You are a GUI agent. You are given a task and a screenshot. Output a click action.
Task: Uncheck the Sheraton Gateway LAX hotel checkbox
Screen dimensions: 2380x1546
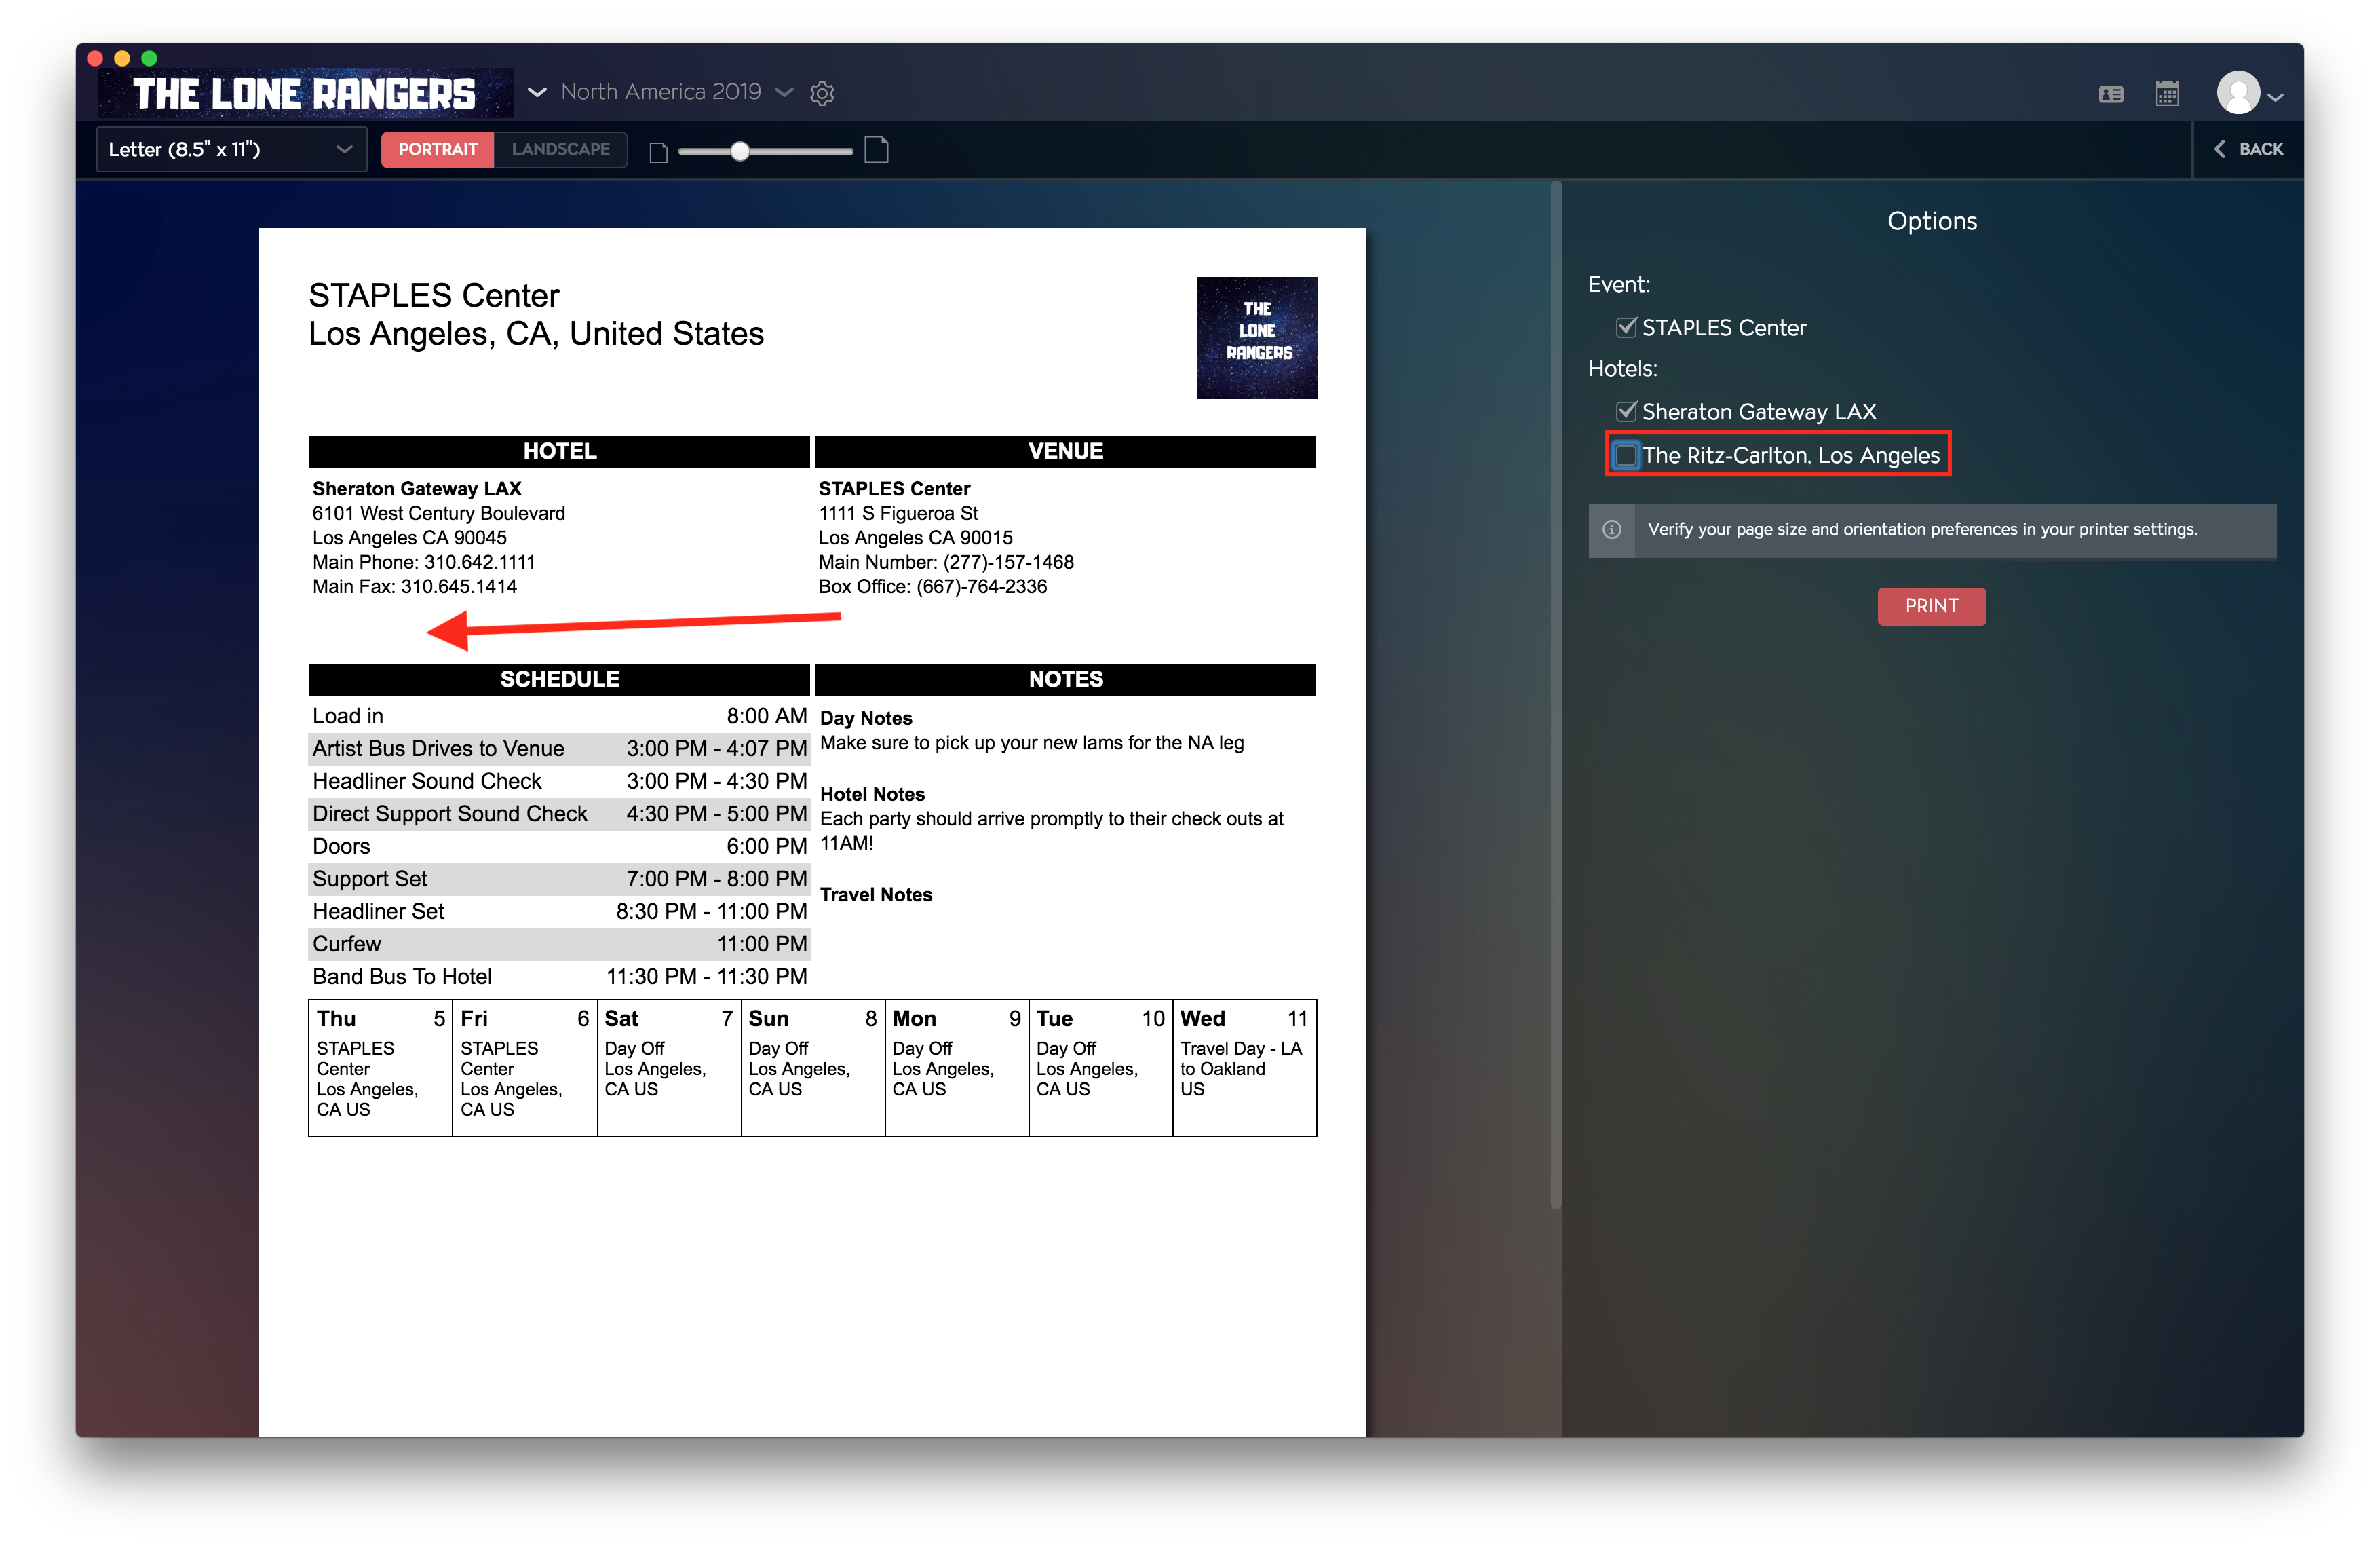(1626, 411)
